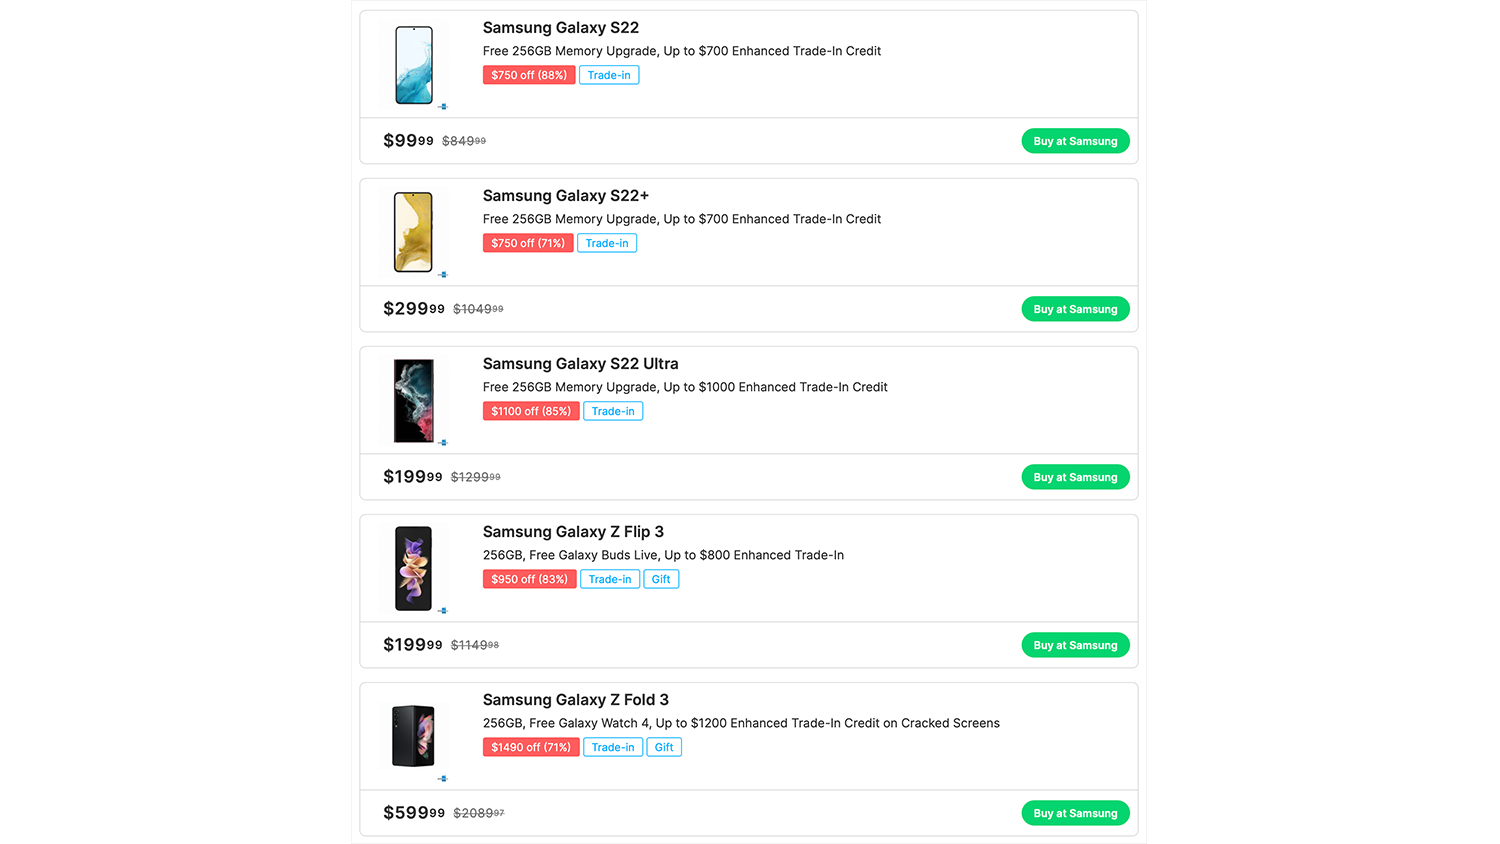Click the gold Galaxy S22+ phone image
Viewport: 1500px width, 844px height.
click(x=413, y=232)
